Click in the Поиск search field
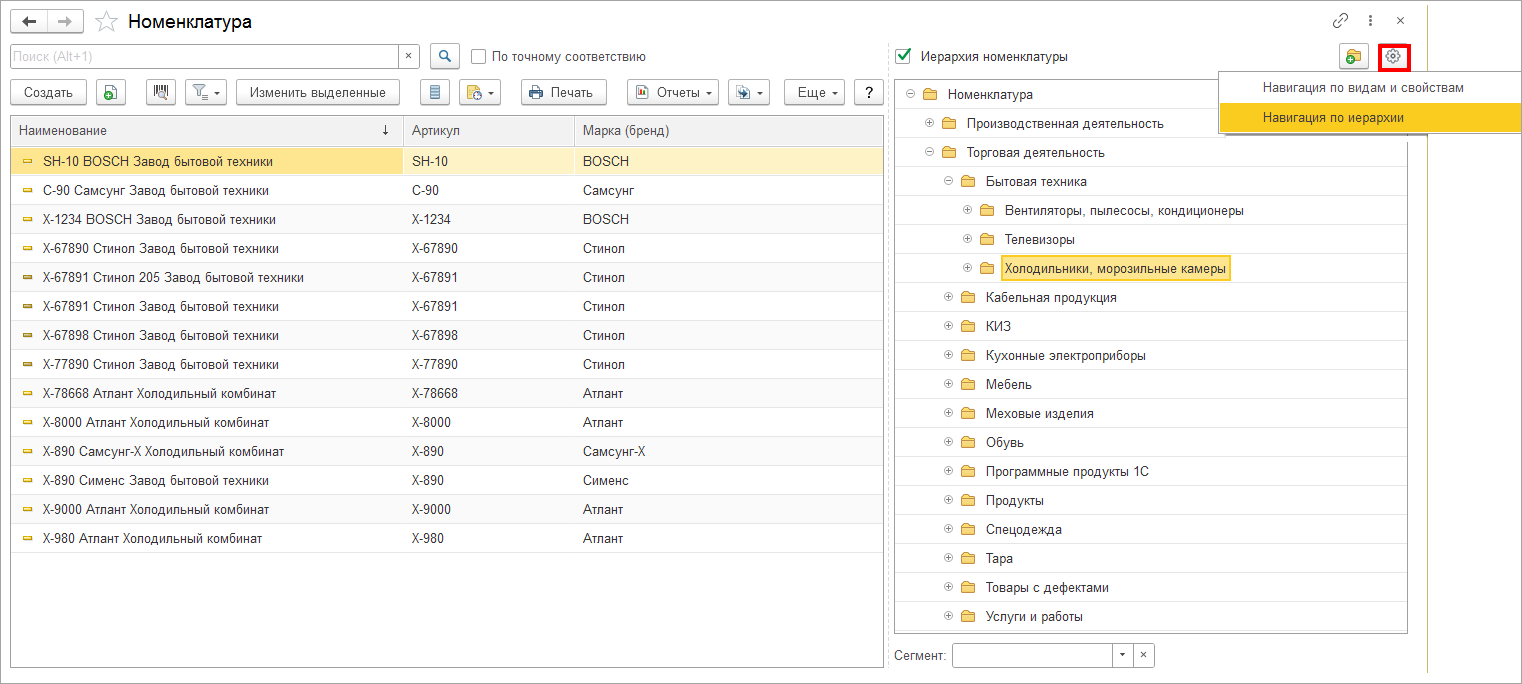 (x=204, y=57)
